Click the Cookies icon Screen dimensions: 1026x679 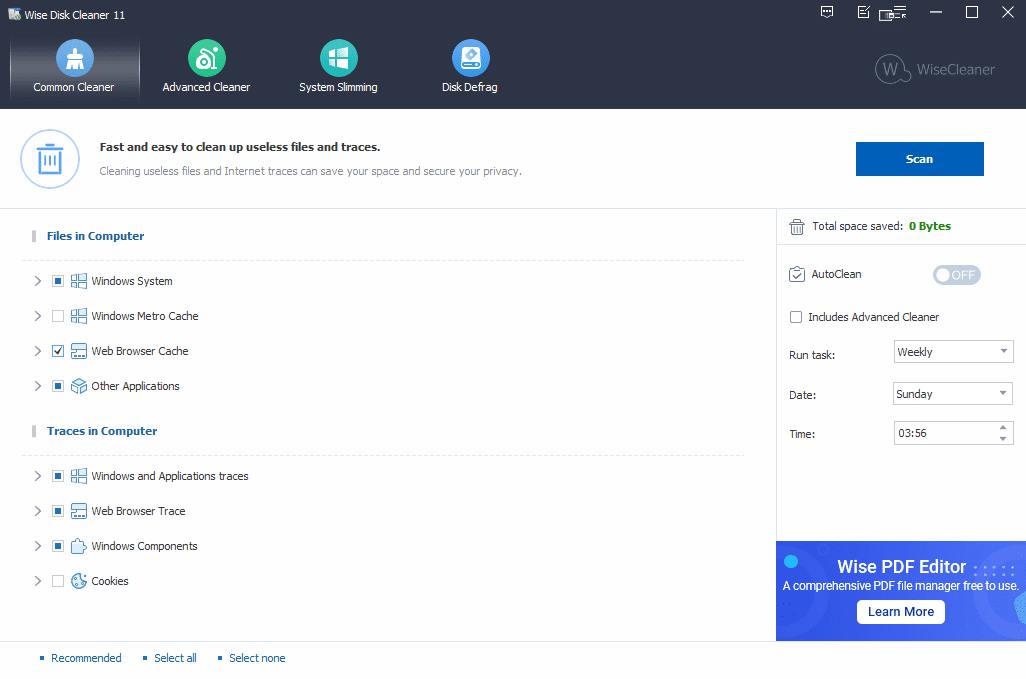79,581
